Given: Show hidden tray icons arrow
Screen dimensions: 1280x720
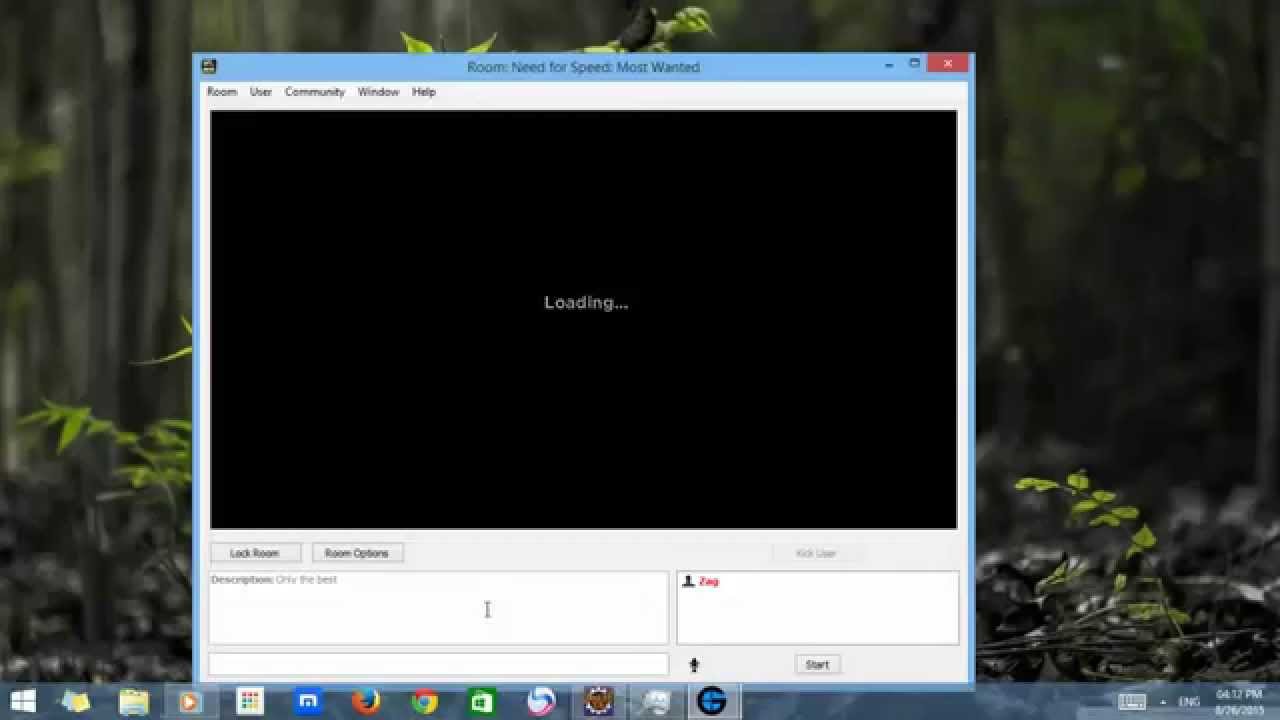Looking at the screenshot, I should pos(1162,702).
